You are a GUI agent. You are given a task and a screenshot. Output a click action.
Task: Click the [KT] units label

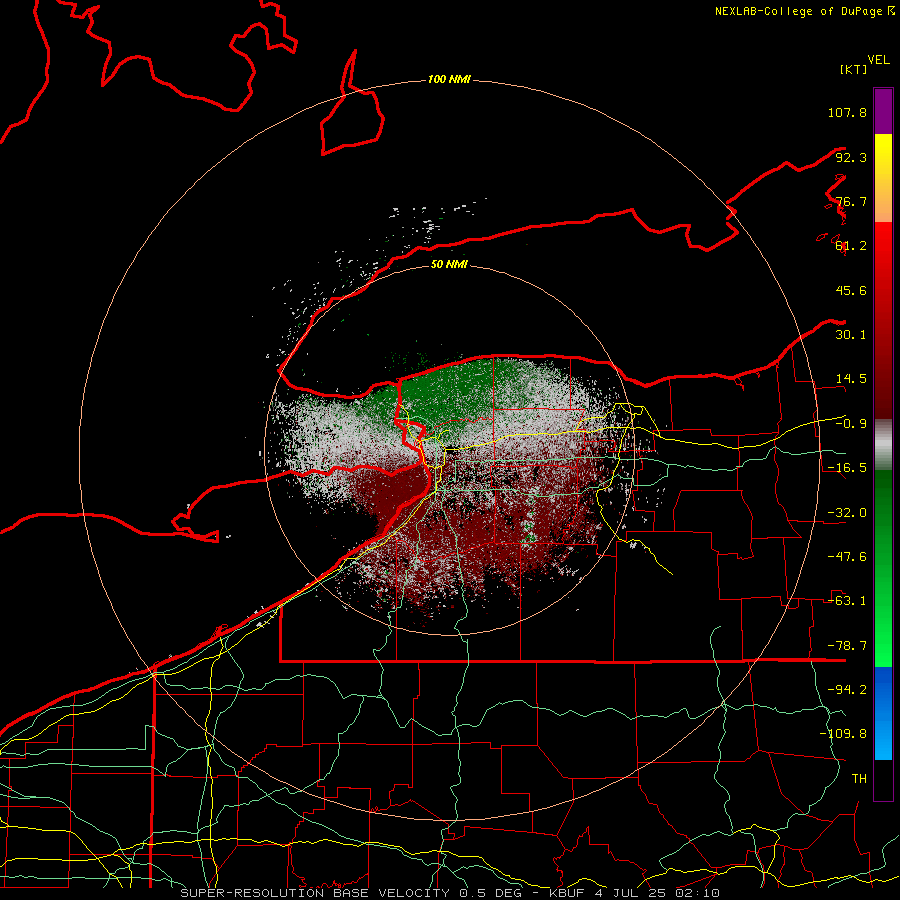coord(853,69)
